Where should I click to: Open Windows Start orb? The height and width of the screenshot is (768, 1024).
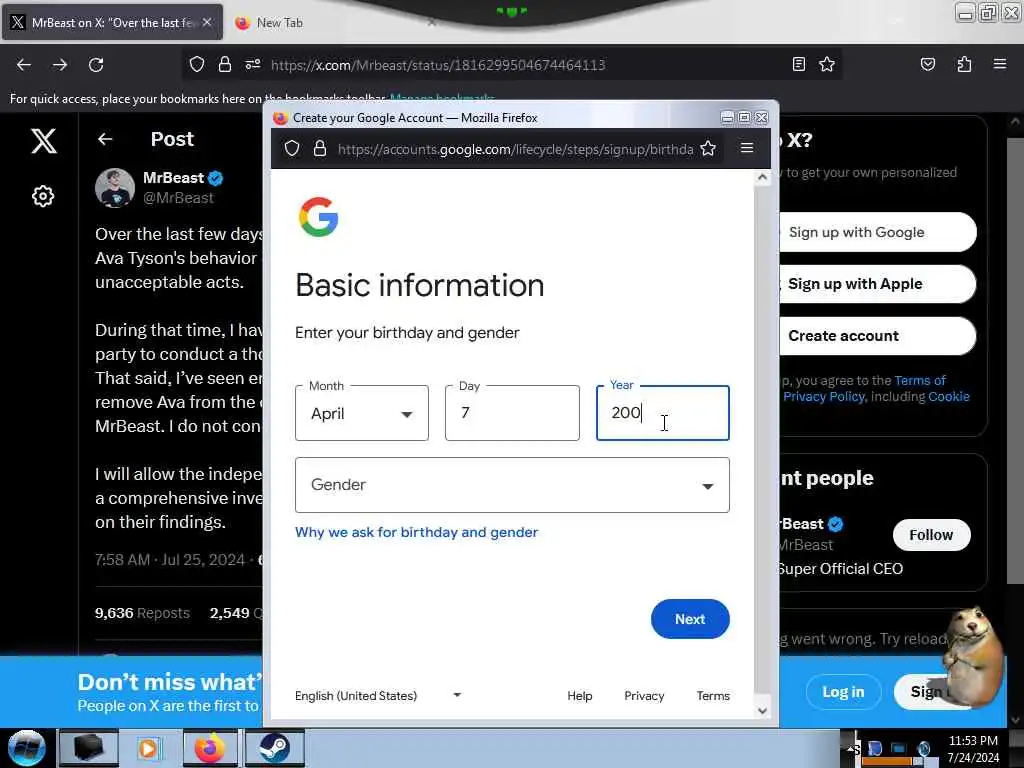(x=27, y=748)
